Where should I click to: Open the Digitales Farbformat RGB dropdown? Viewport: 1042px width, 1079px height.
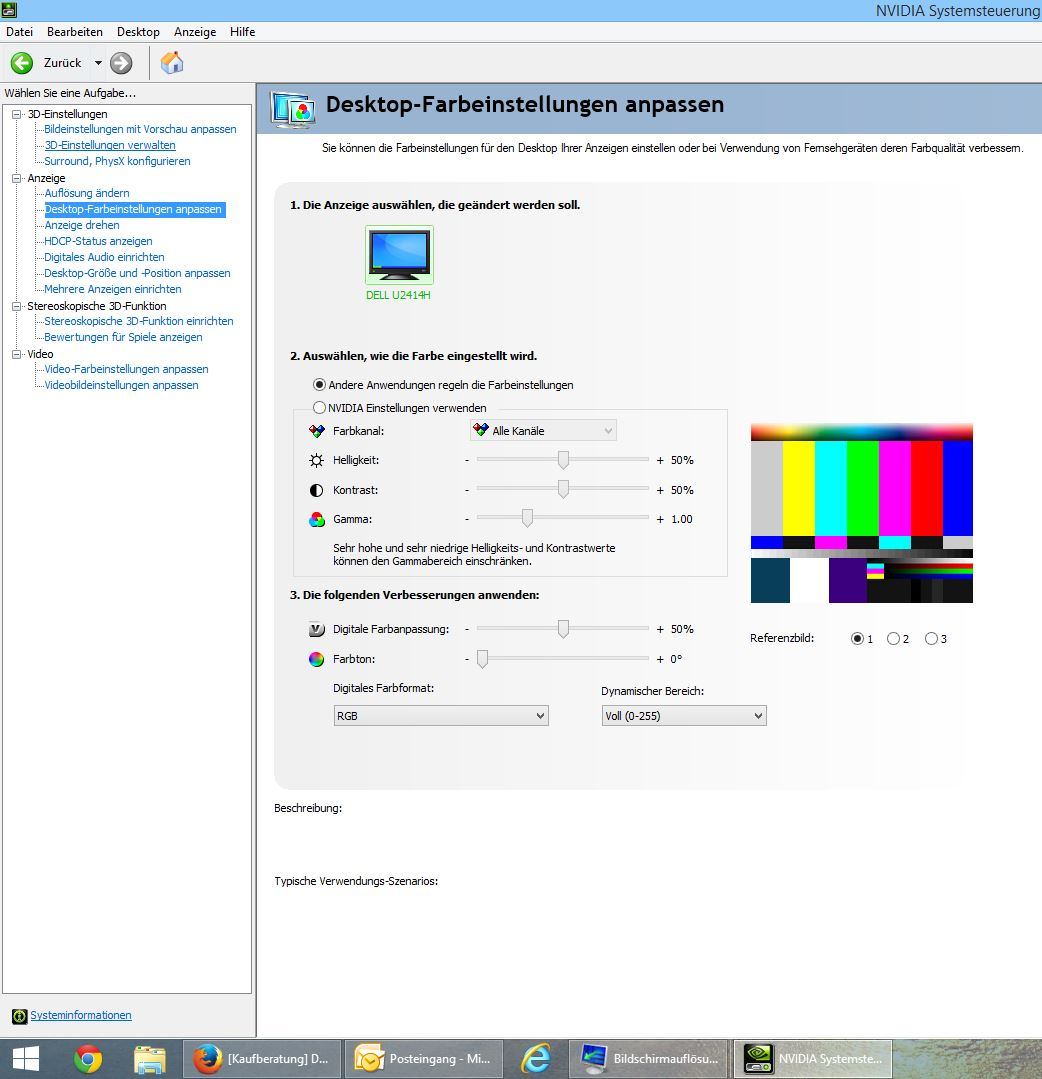click(x=441, y=716)
